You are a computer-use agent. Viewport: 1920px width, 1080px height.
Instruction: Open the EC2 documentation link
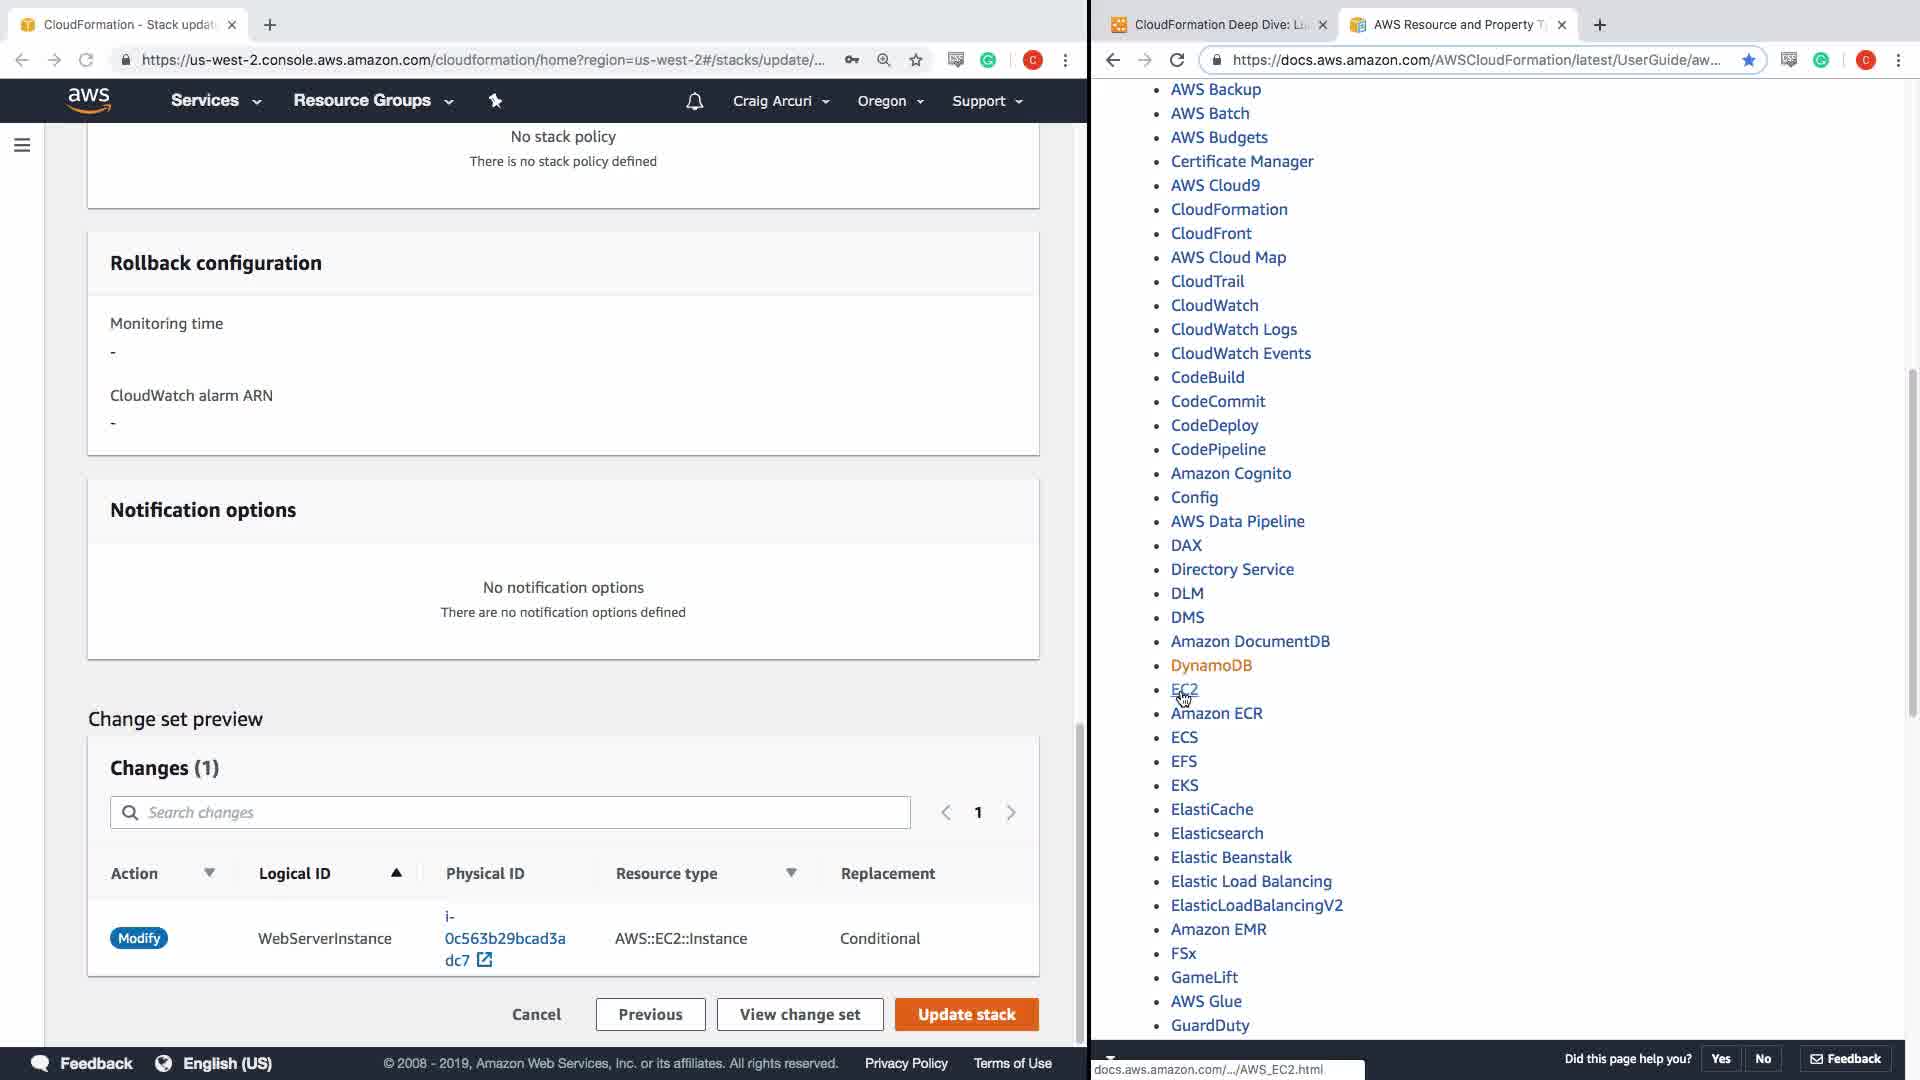tap(1184, 689)
